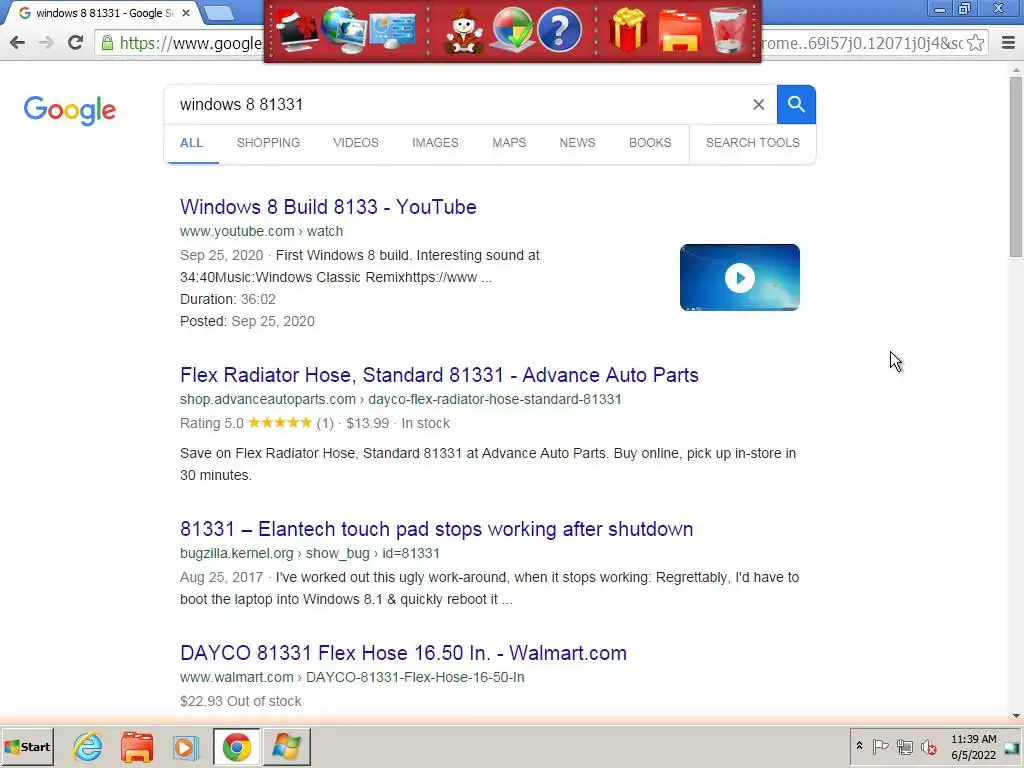Click the green padlock icon in address bar

coord(107,43)
